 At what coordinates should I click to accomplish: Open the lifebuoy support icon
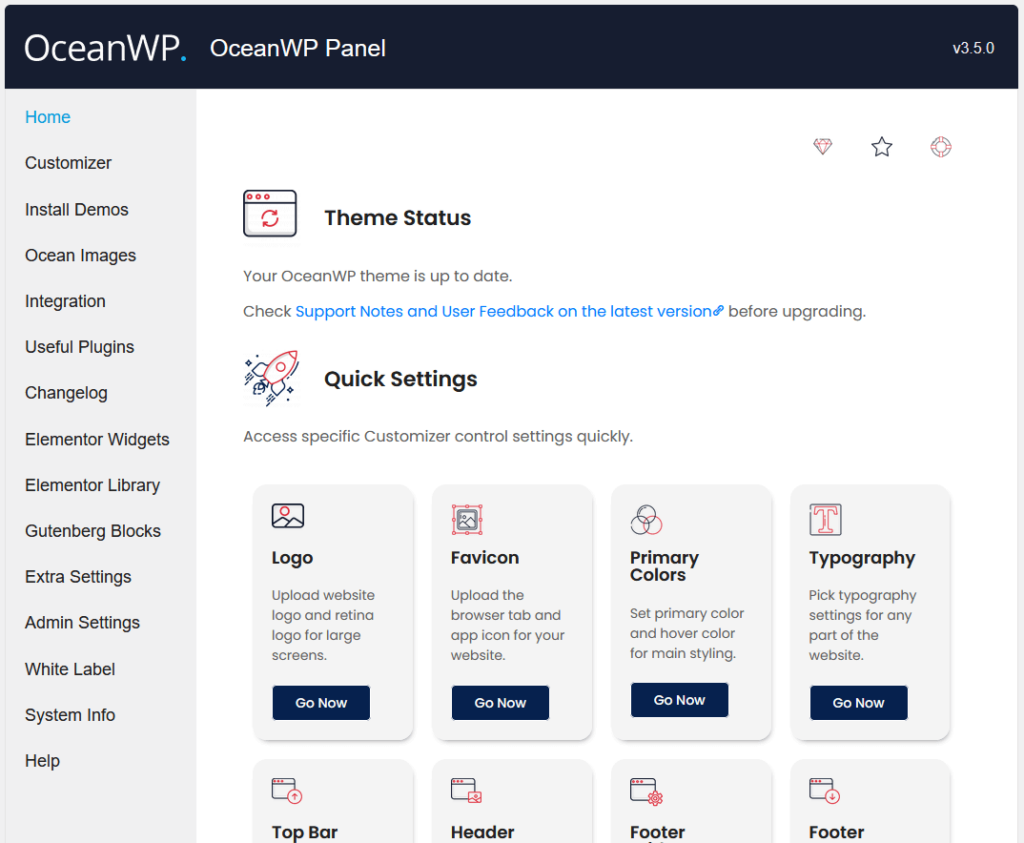(x=940, y=146)
